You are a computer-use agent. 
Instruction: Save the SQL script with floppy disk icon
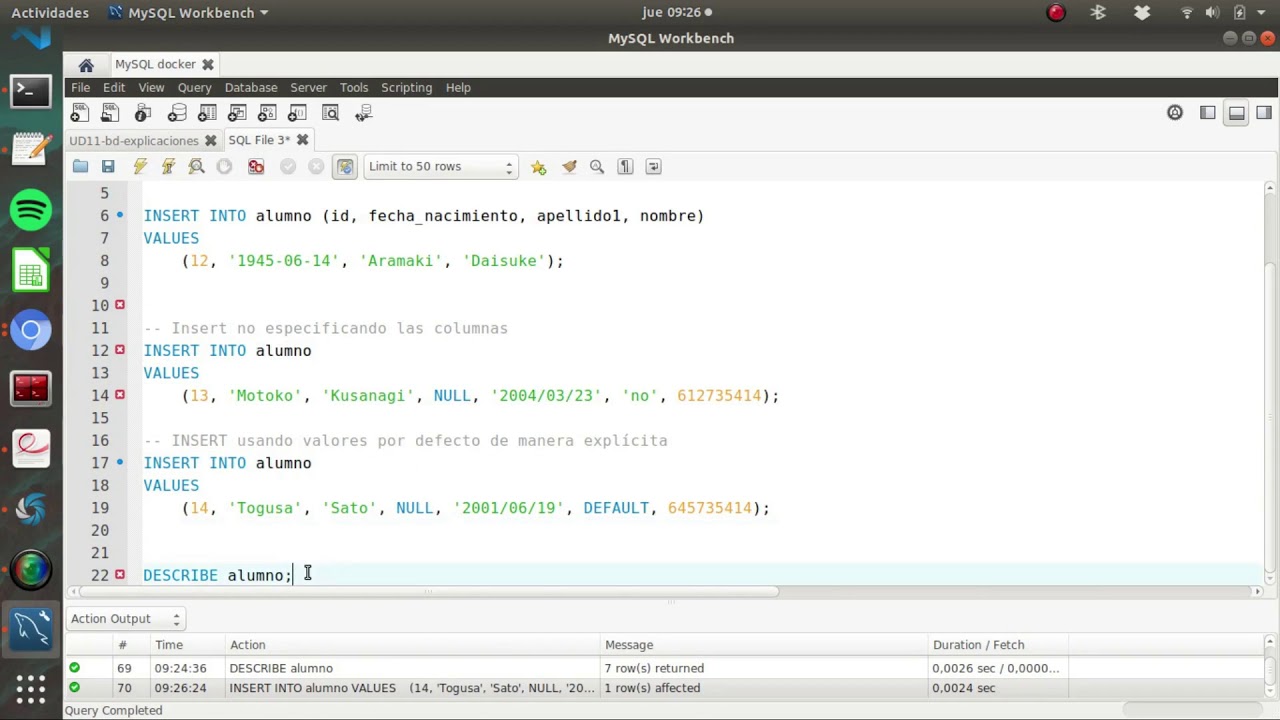click(x=108, y=167)
